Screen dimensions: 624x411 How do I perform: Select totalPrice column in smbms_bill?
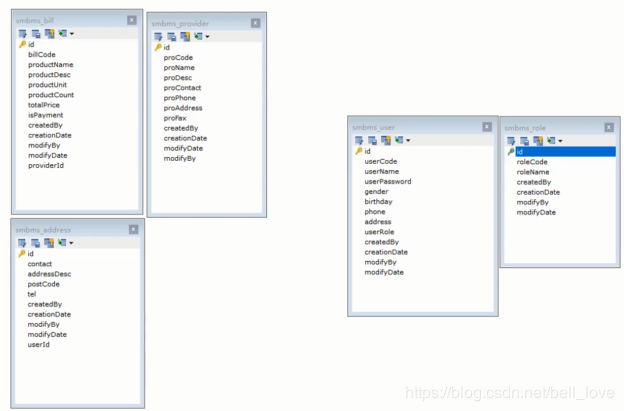44,105
